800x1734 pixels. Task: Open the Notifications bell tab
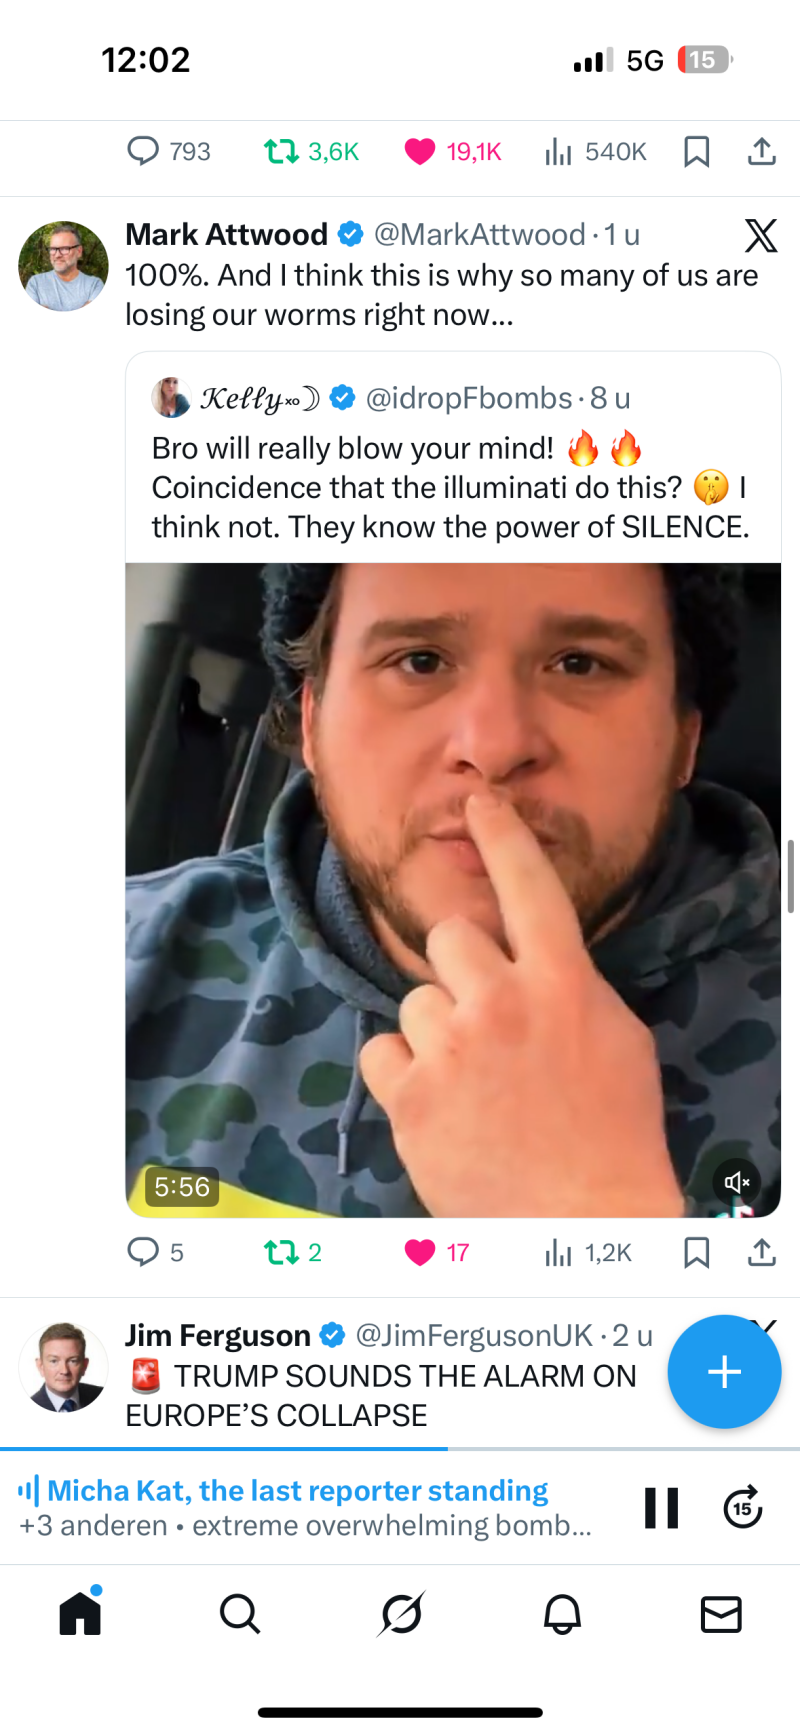(562, 1613)
